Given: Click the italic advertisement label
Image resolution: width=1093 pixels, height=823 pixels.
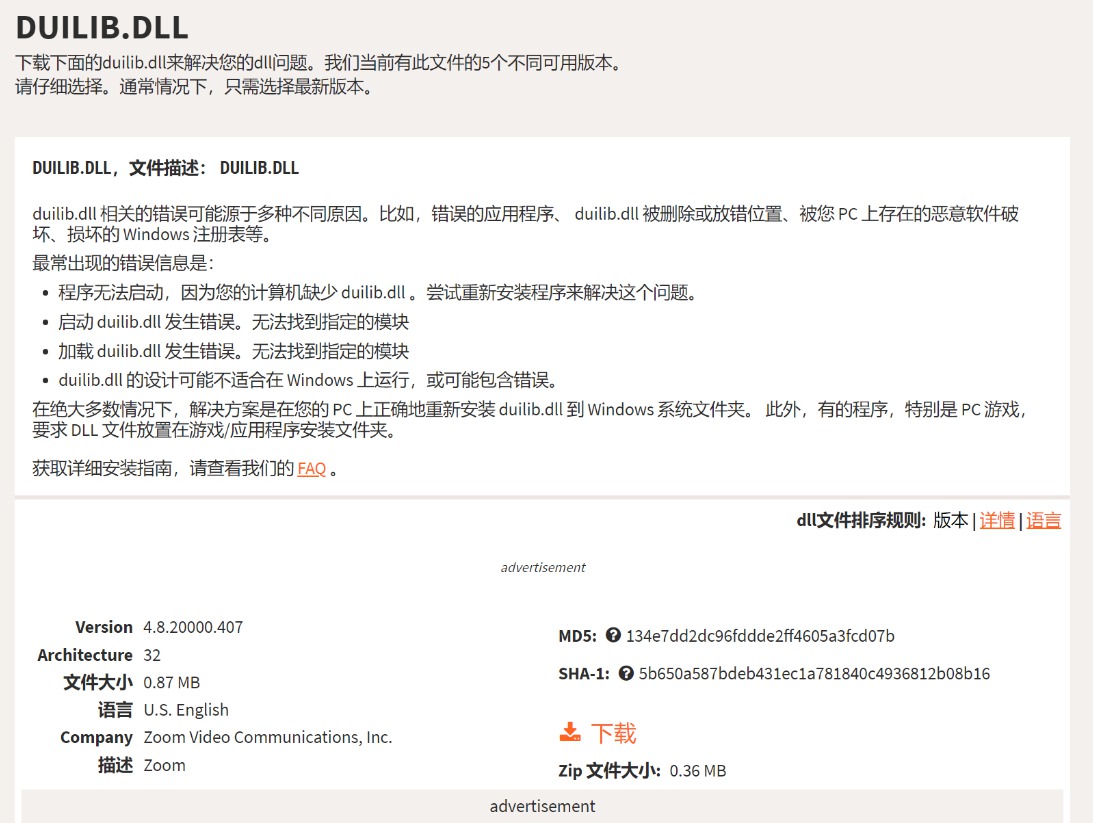Looking at the screenshot, I should [543, 567].
